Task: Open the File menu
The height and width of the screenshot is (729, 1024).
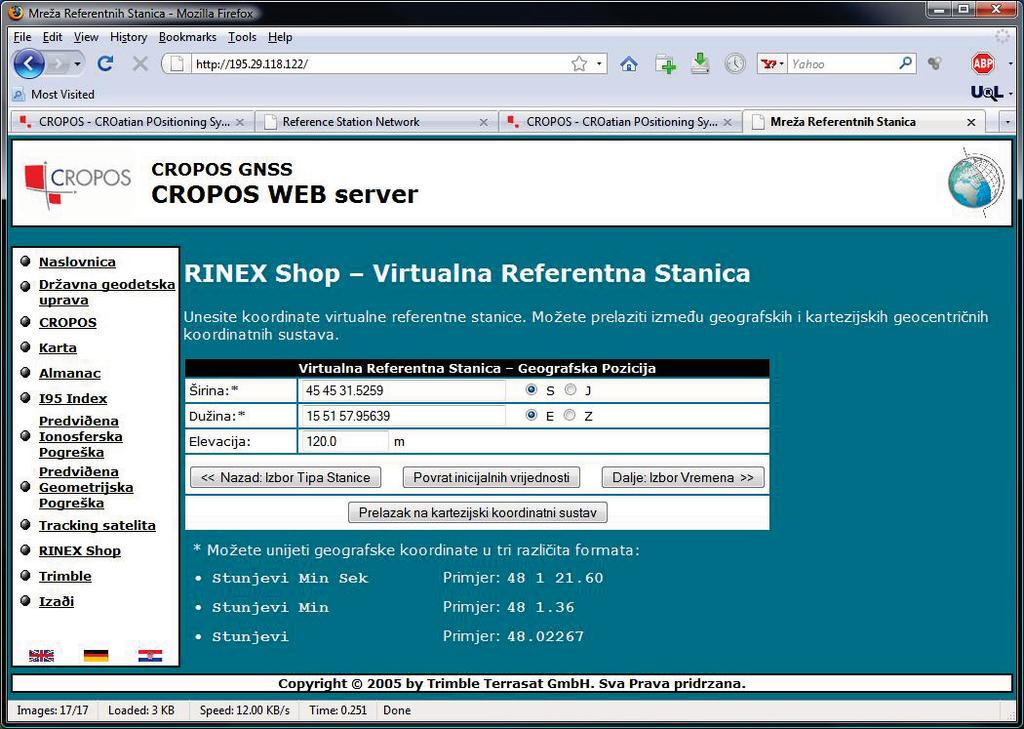Action: coord(22,37)
